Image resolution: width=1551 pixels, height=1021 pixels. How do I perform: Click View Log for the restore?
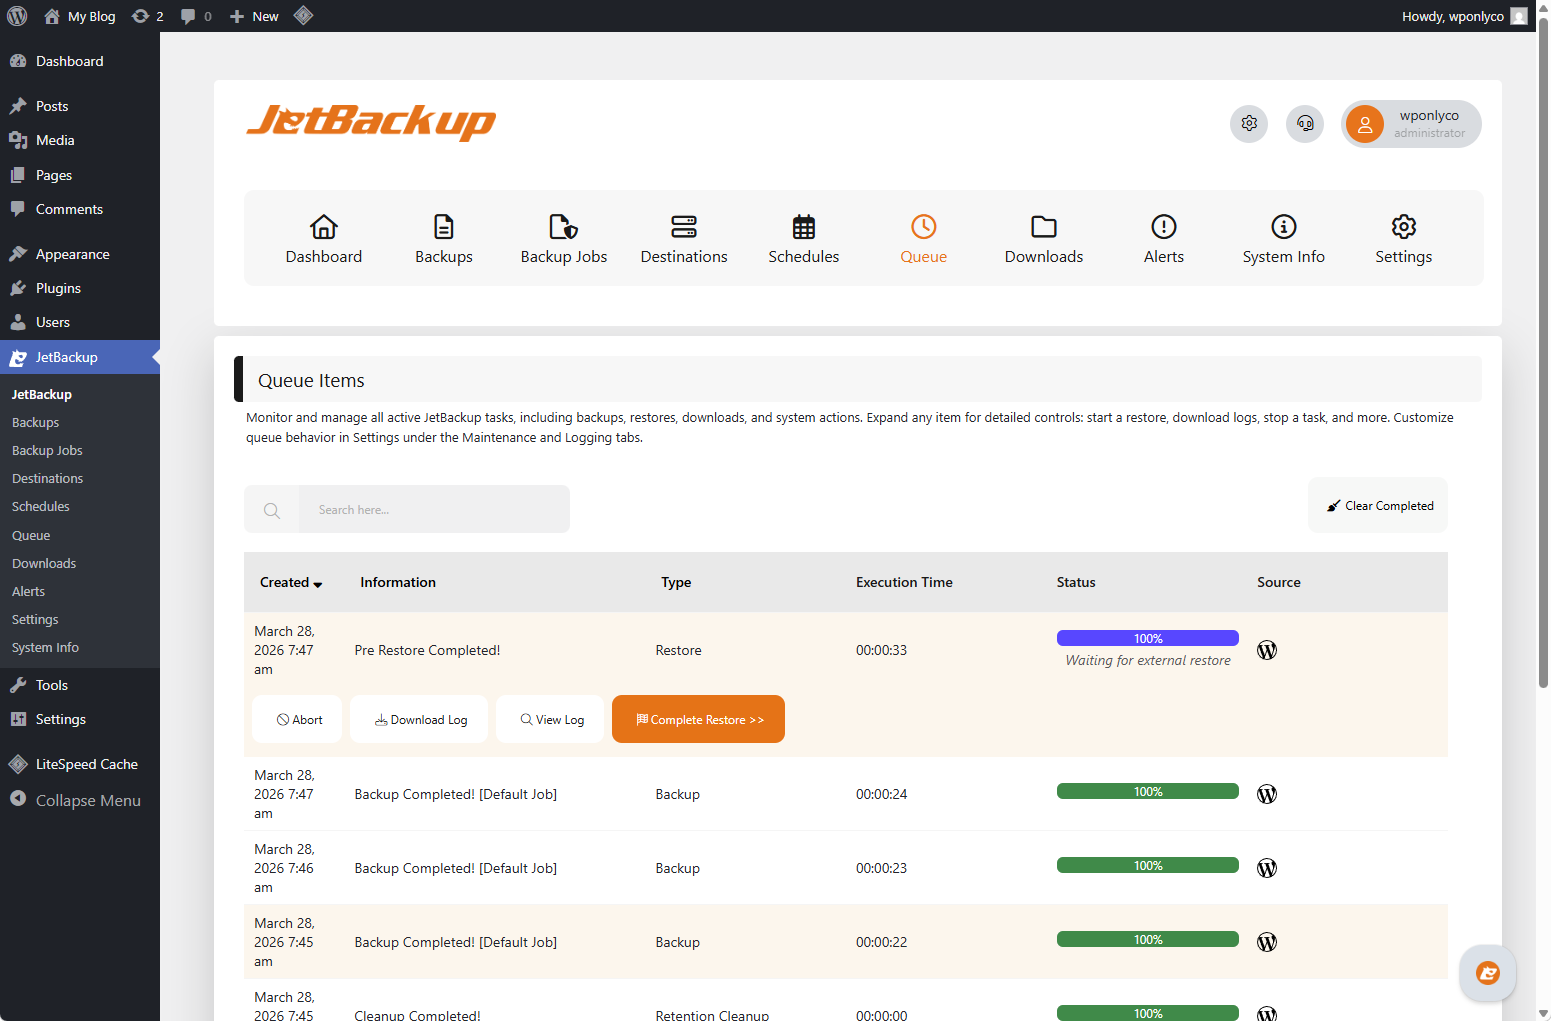(x=550, y=719)
